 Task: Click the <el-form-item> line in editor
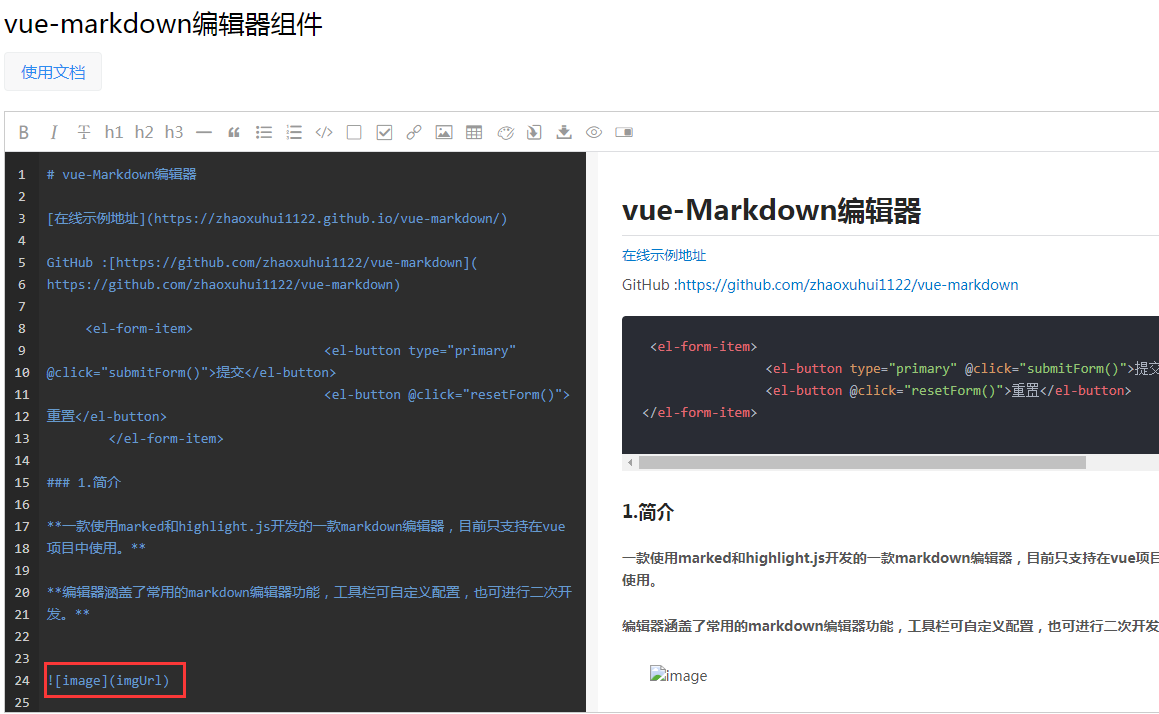pos(139,328)
